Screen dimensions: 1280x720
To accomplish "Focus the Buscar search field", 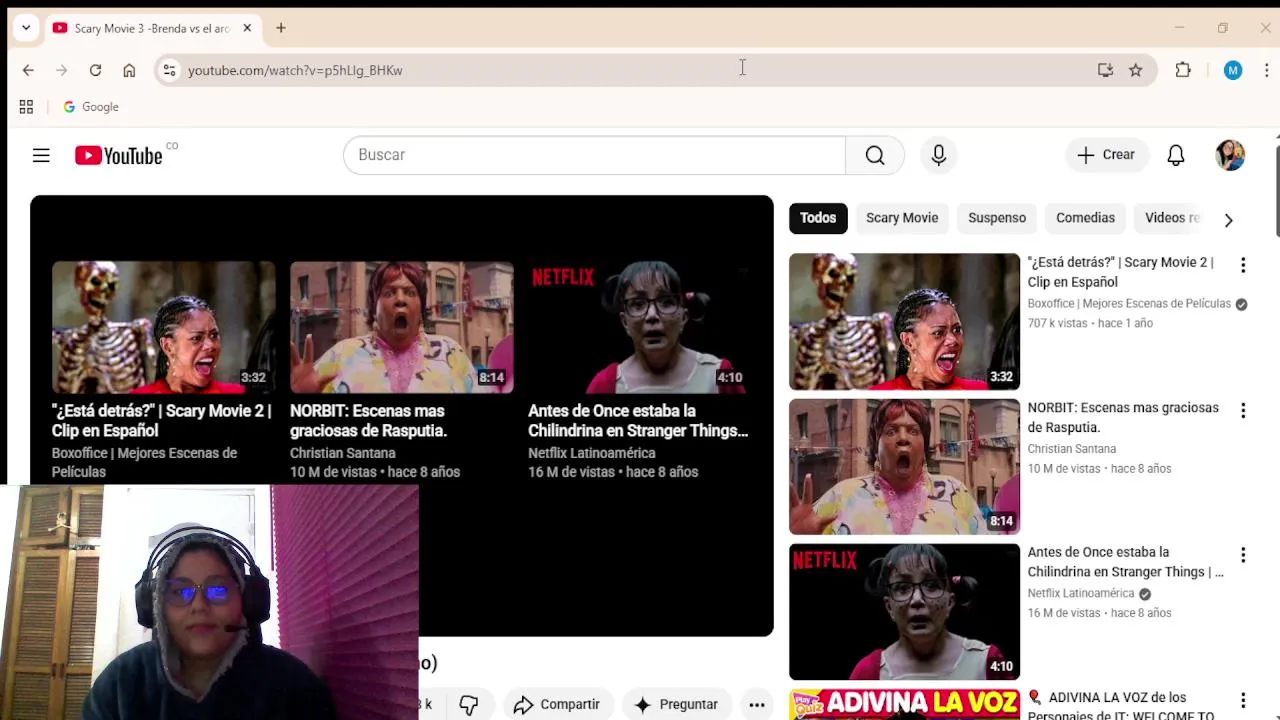I will (x=594, y=155).
